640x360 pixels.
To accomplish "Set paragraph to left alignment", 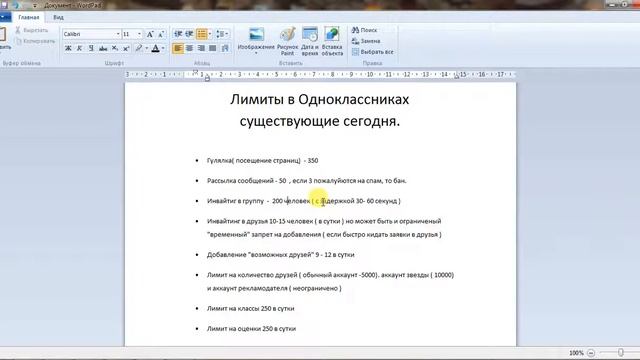I will (x=178, y=48).
